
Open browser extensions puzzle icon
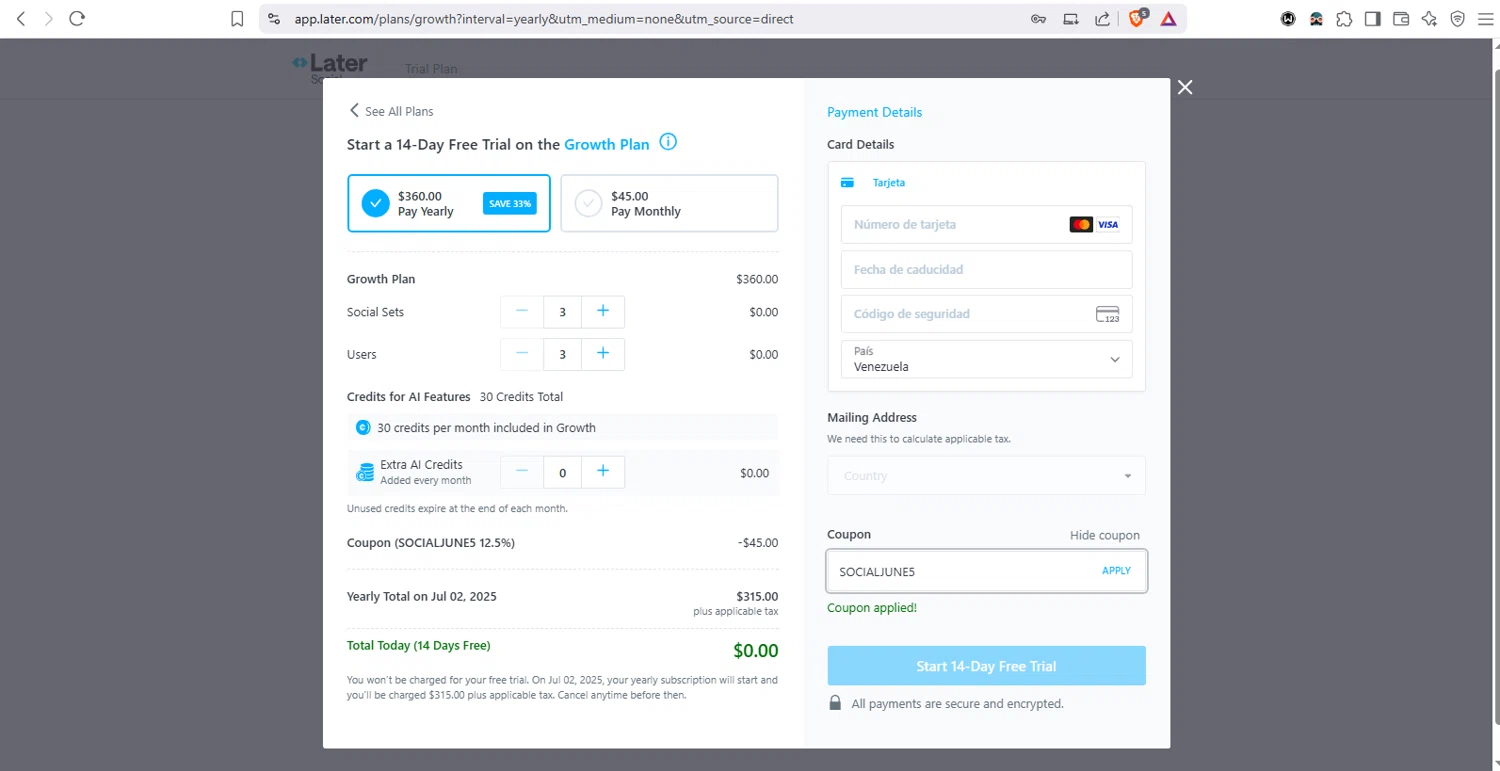(x=1344, y=18)
